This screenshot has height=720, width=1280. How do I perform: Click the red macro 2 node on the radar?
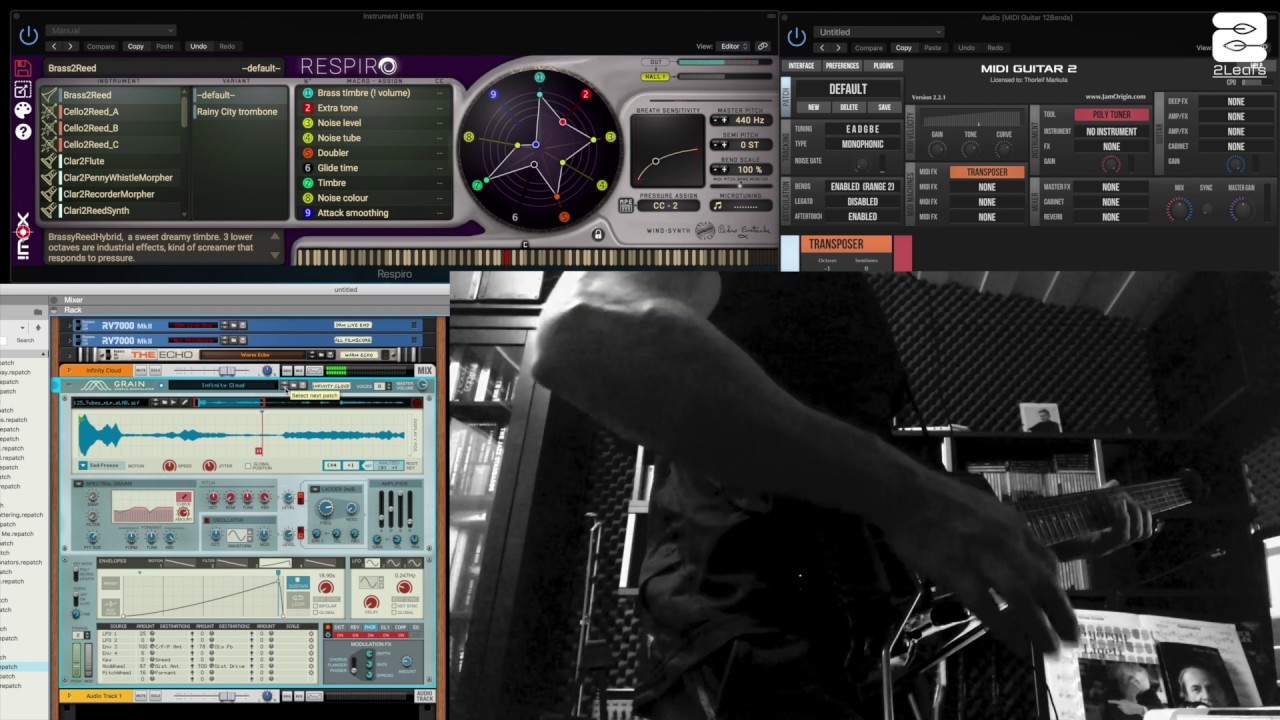(x=586, y=95)
